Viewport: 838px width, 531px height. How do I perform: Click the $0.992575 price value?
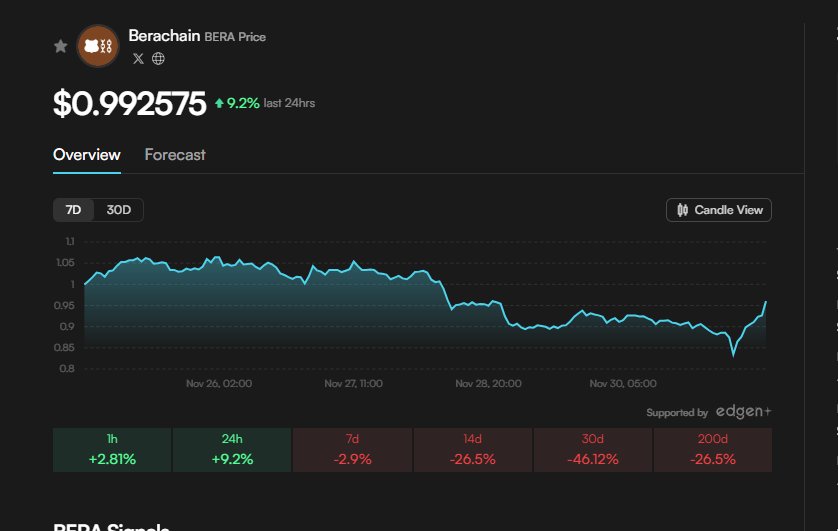click(x=129, y=104)
